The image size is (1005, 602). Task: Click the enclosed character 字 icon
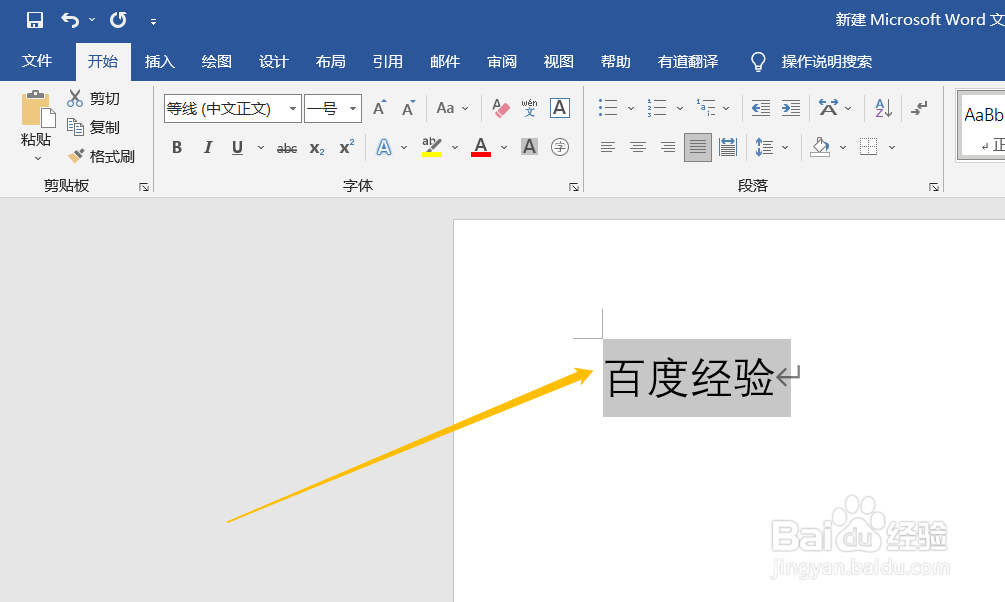pos(560,147)
